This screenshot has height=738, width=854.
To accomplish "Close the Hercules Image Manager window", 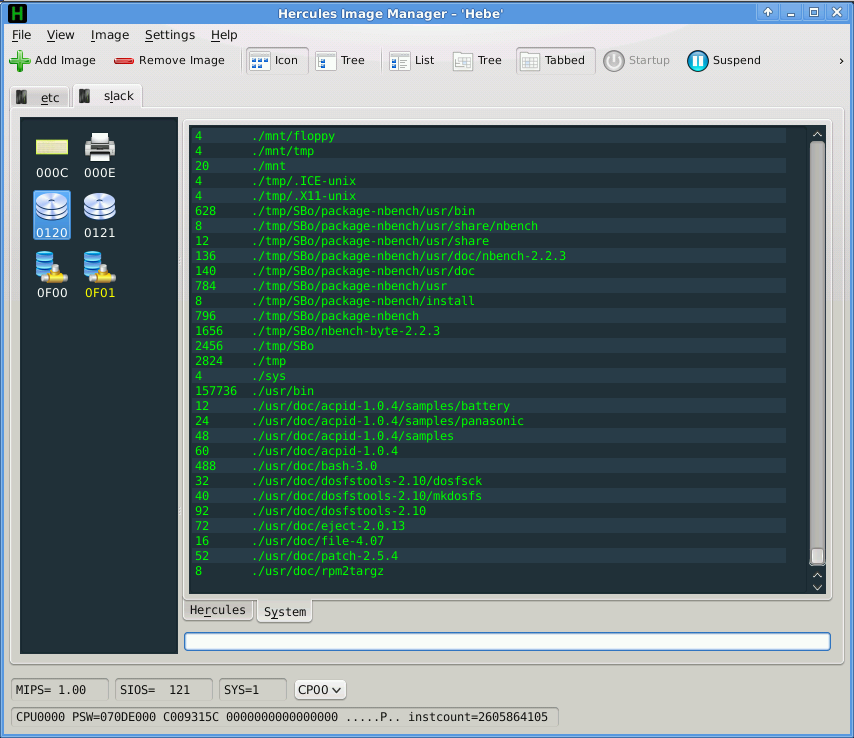I will [837, 13].
